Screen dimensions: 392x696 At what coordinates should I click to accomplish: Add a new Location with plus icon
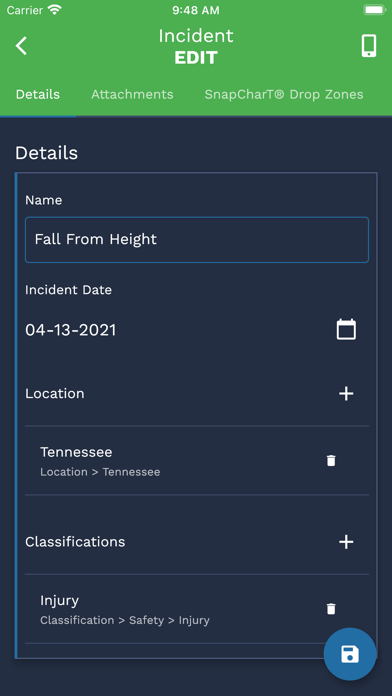click(x=346, y=394)
